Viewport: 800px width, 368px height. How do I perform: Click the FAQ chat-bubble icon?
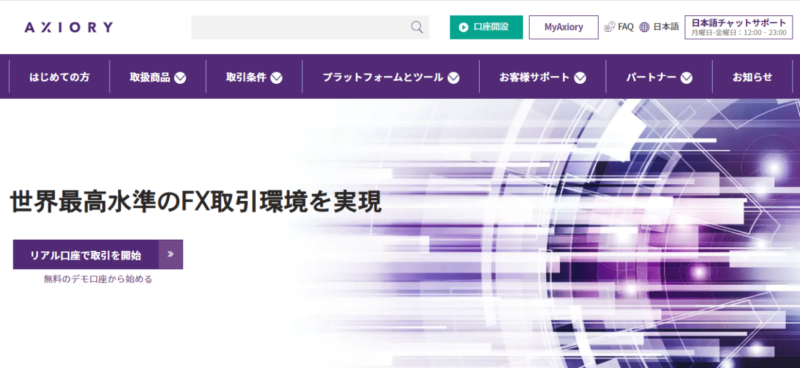tap(610, 27)
